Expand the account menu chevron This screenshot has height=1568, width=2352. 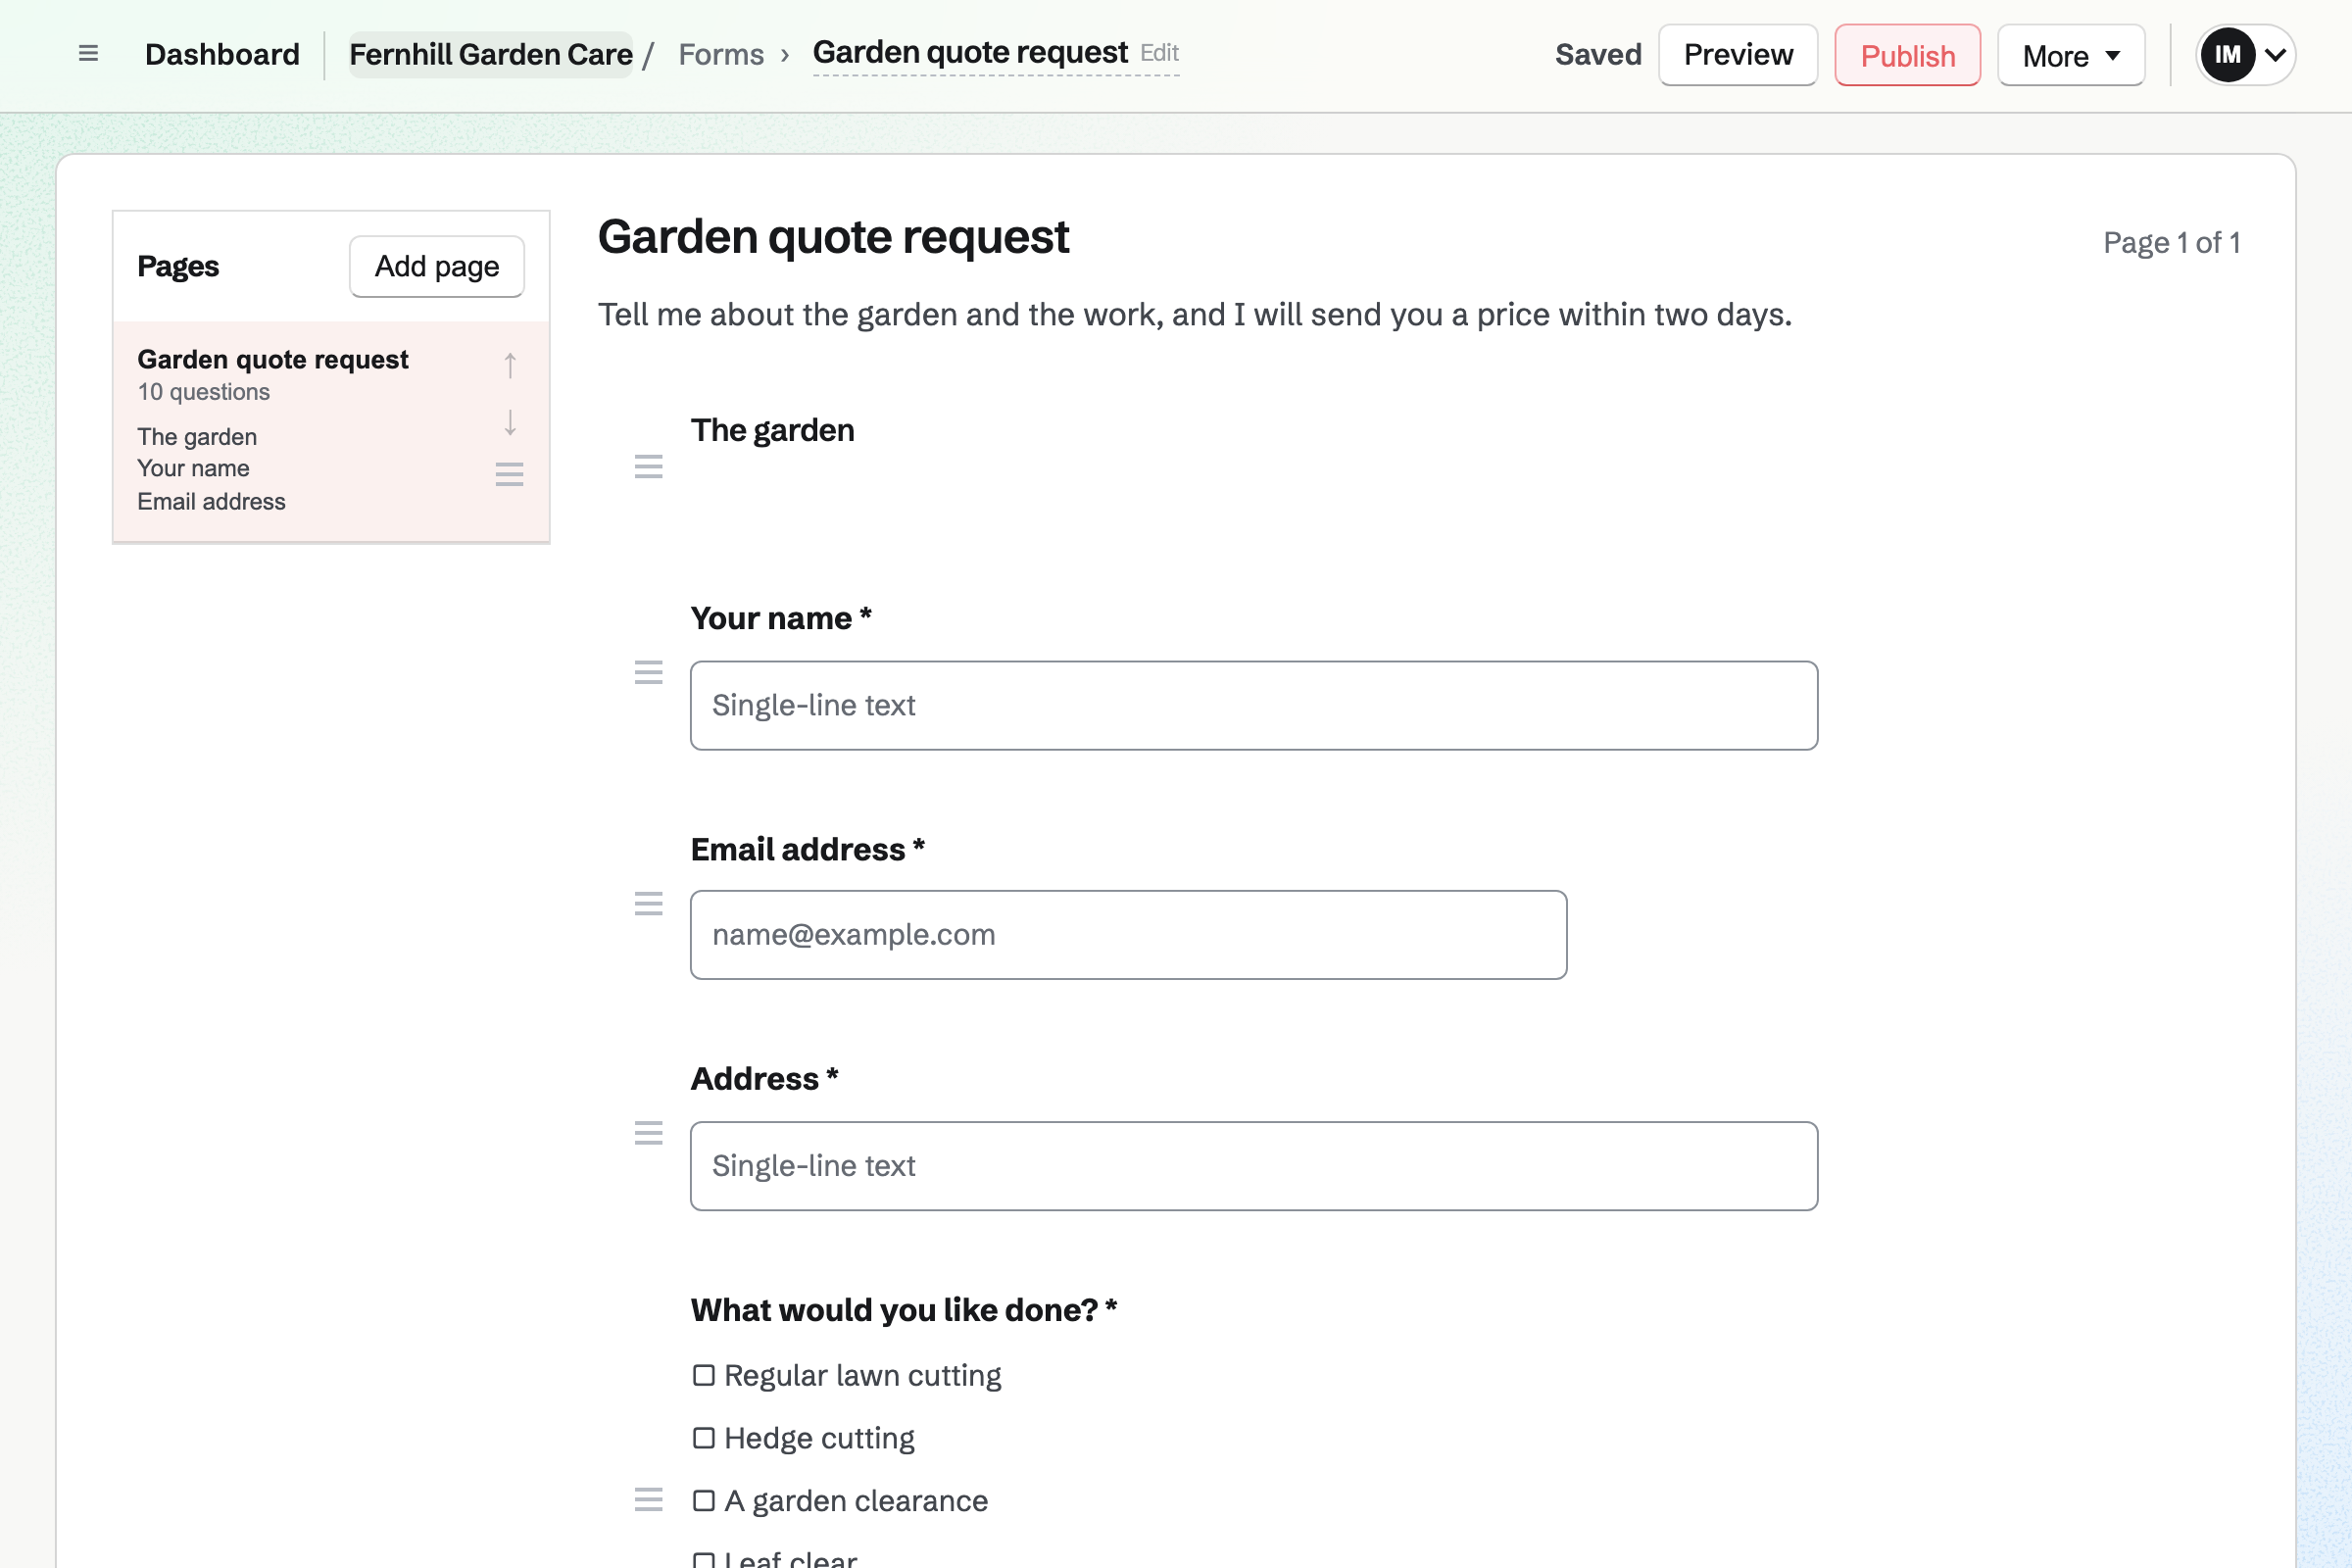tap(2276, 55)
